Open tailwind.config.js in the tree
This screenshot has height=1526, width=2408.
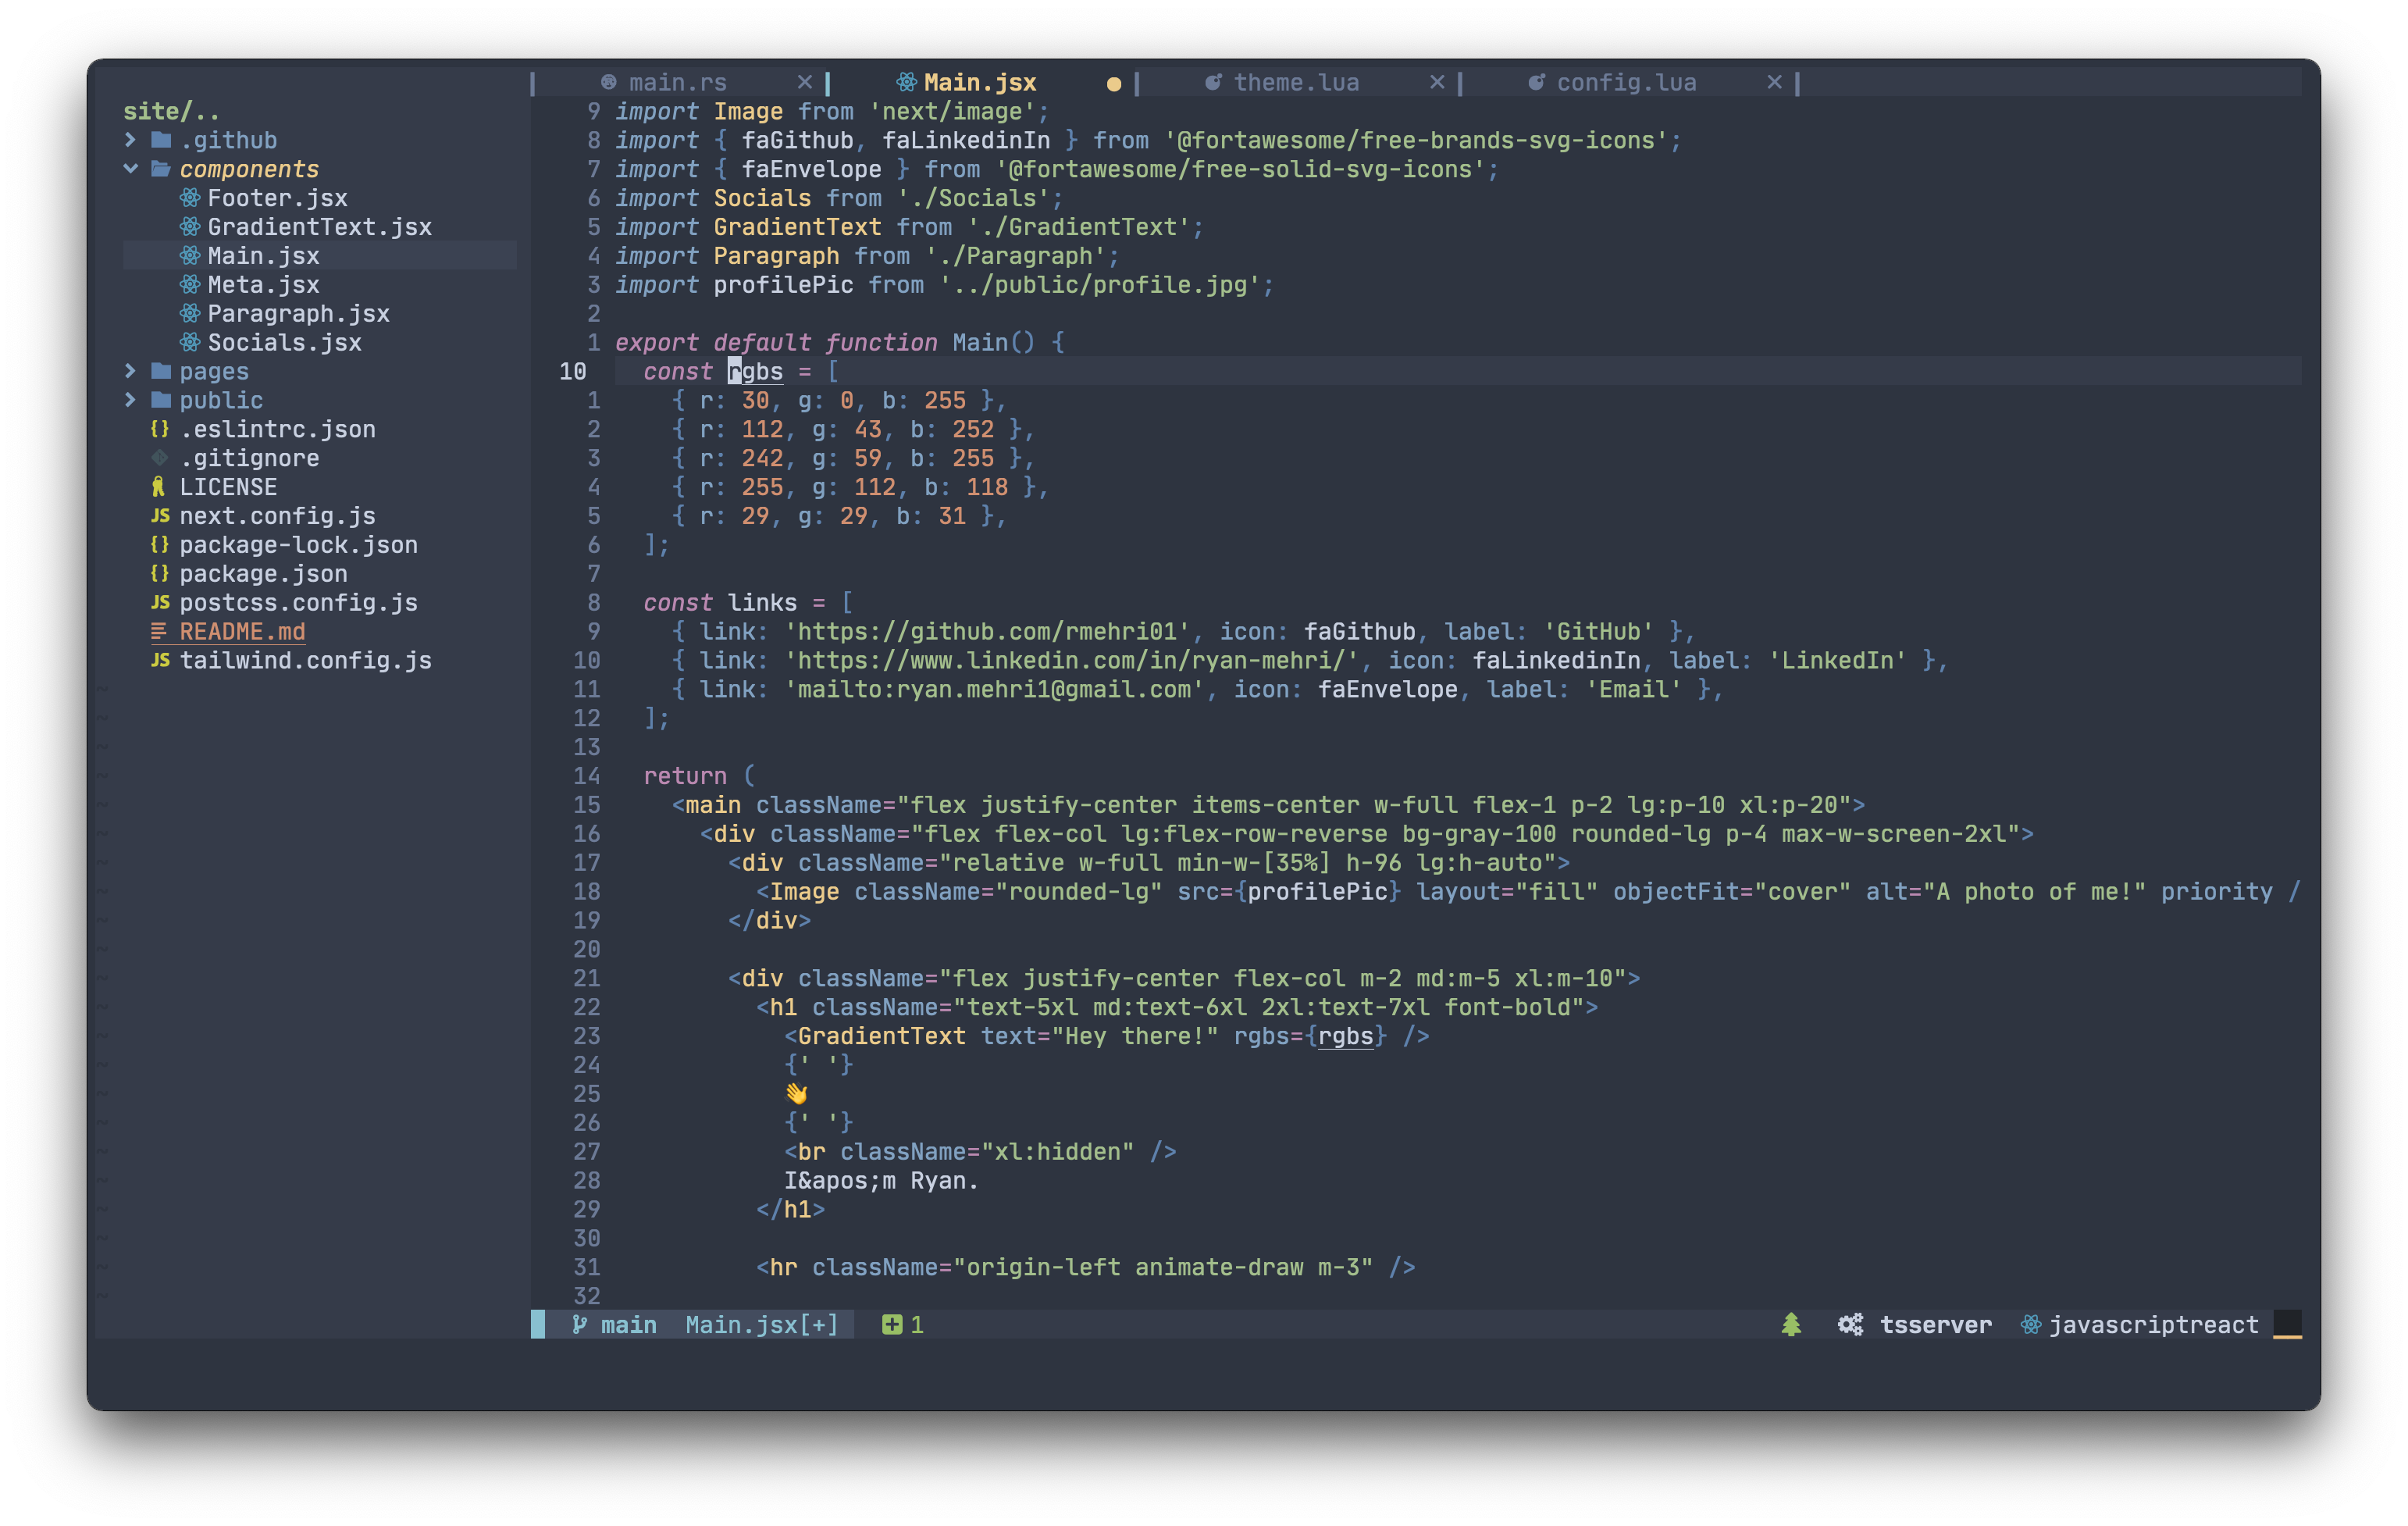[x=305, y=661]
